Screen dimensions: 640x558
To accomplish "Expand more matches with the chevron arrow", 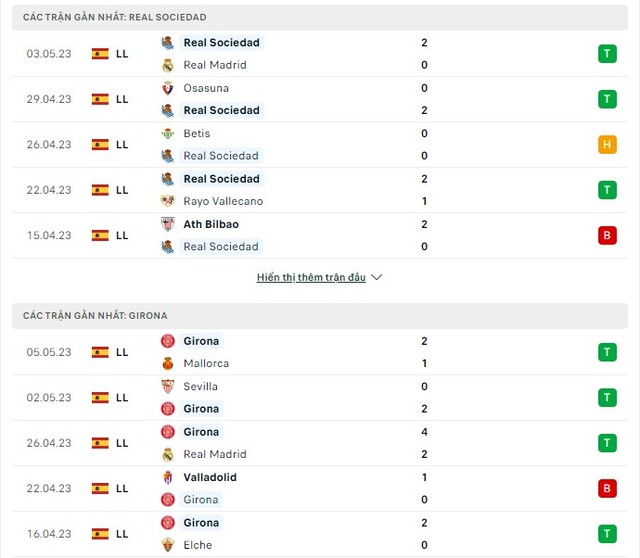I will (x=377, y=277).
